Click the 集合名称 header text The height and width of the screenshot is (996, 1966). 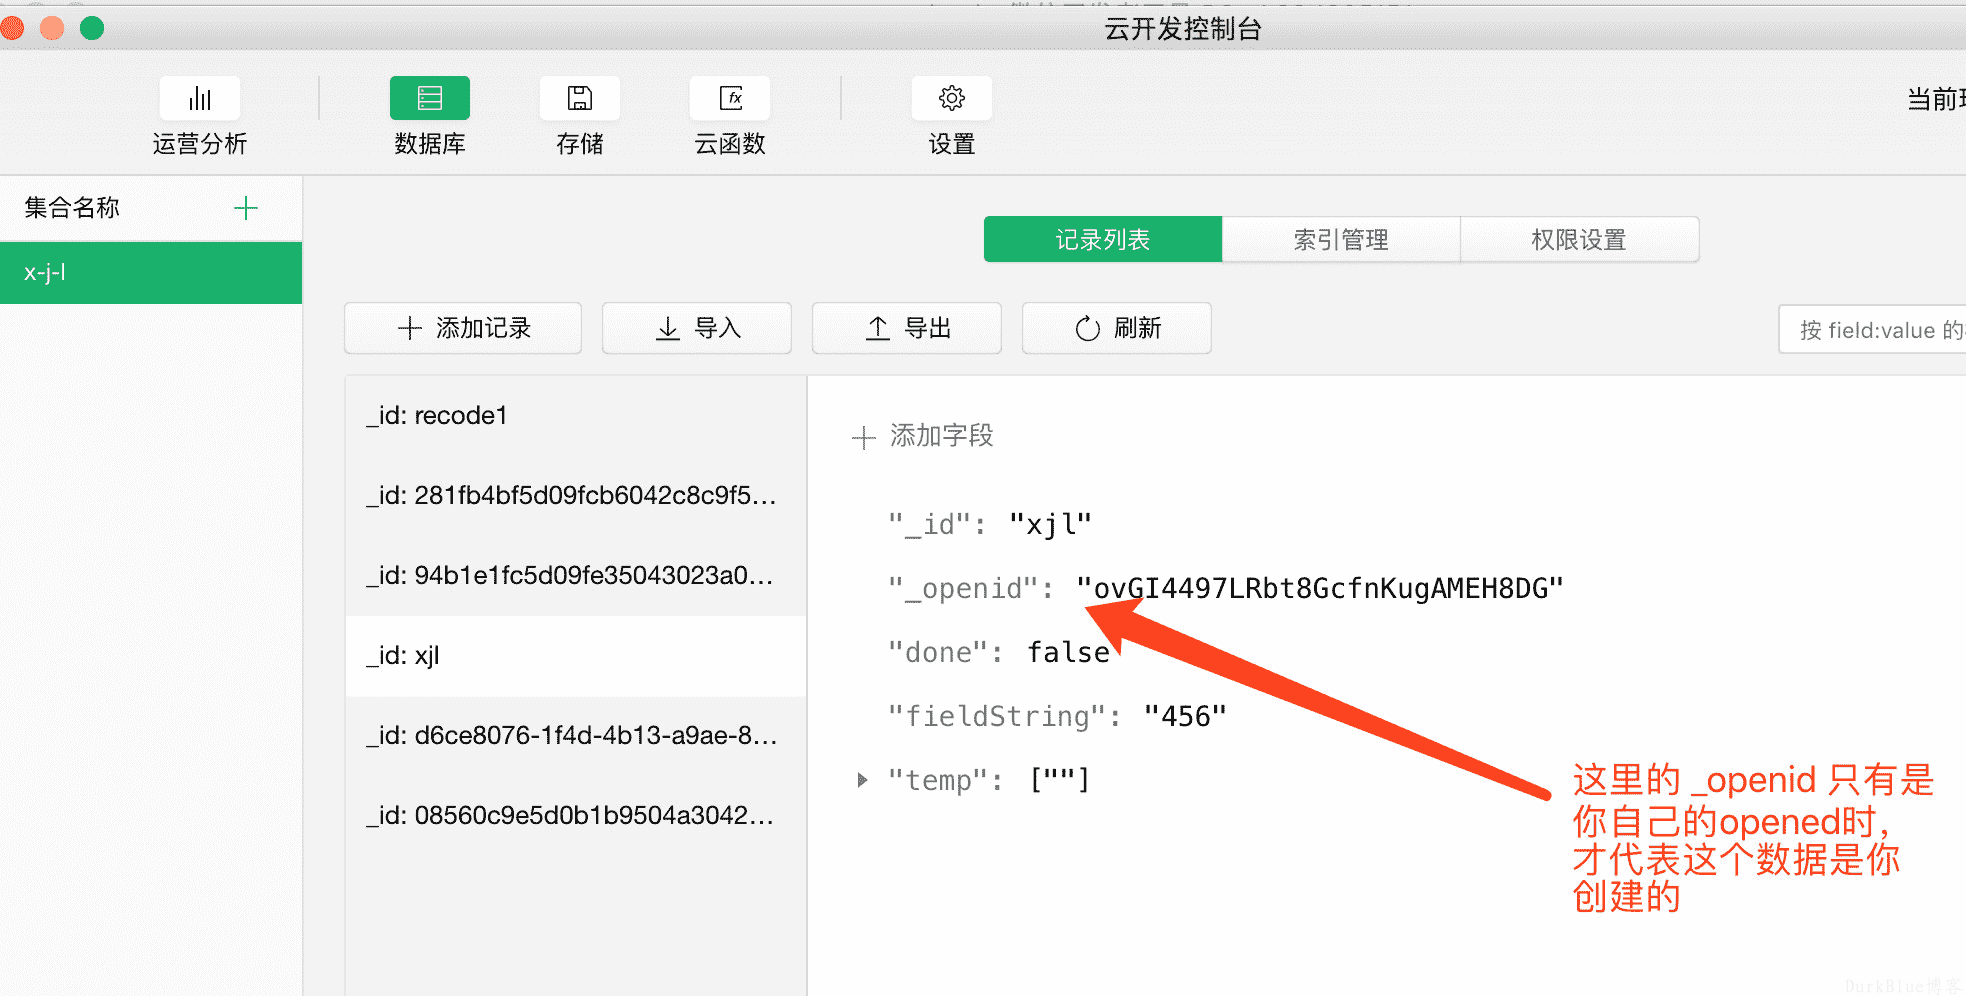(x=72, y=208)
